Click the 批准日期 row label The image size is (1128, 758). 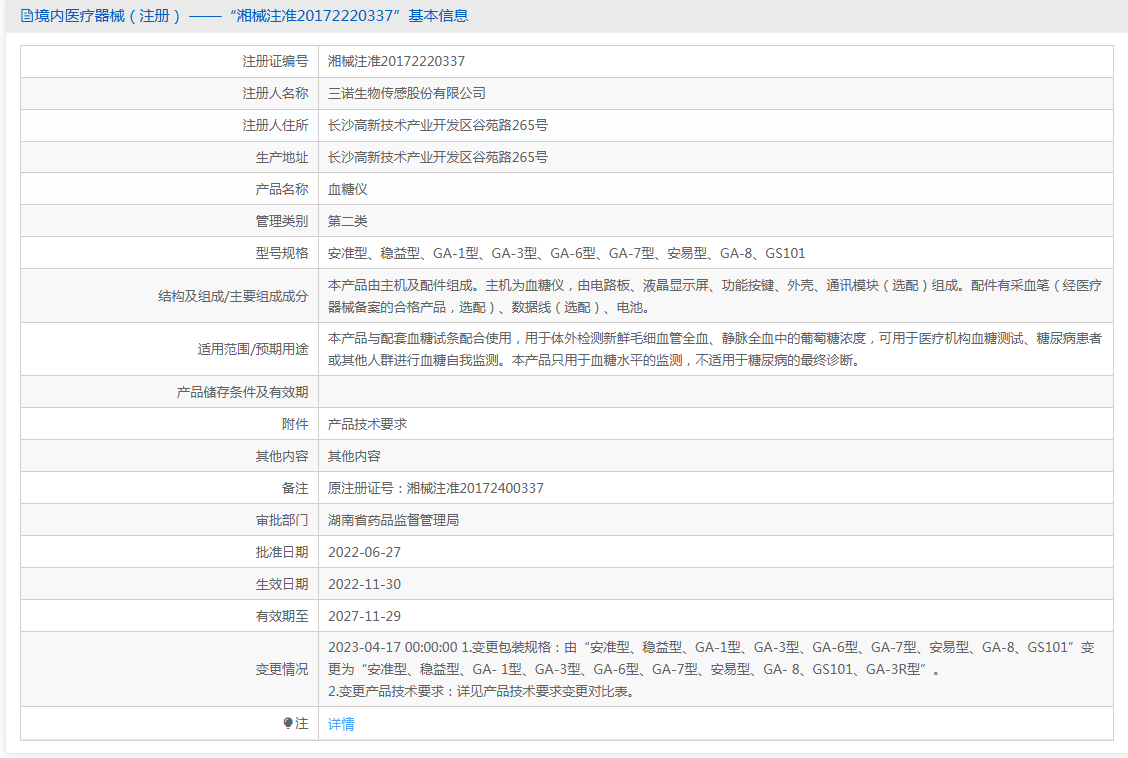pyautogui.click(x=281, y=552)
